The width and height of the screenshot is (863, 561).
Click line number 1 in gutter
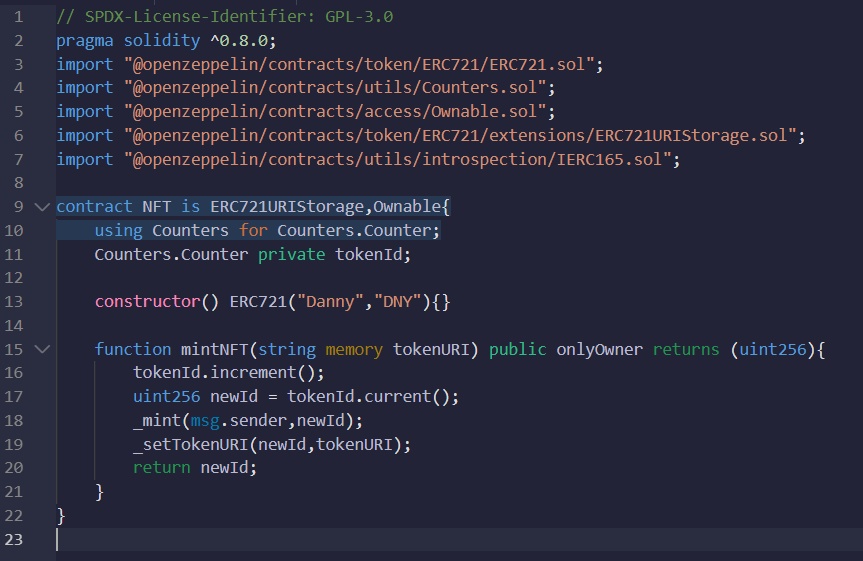[x=18, y=17]
